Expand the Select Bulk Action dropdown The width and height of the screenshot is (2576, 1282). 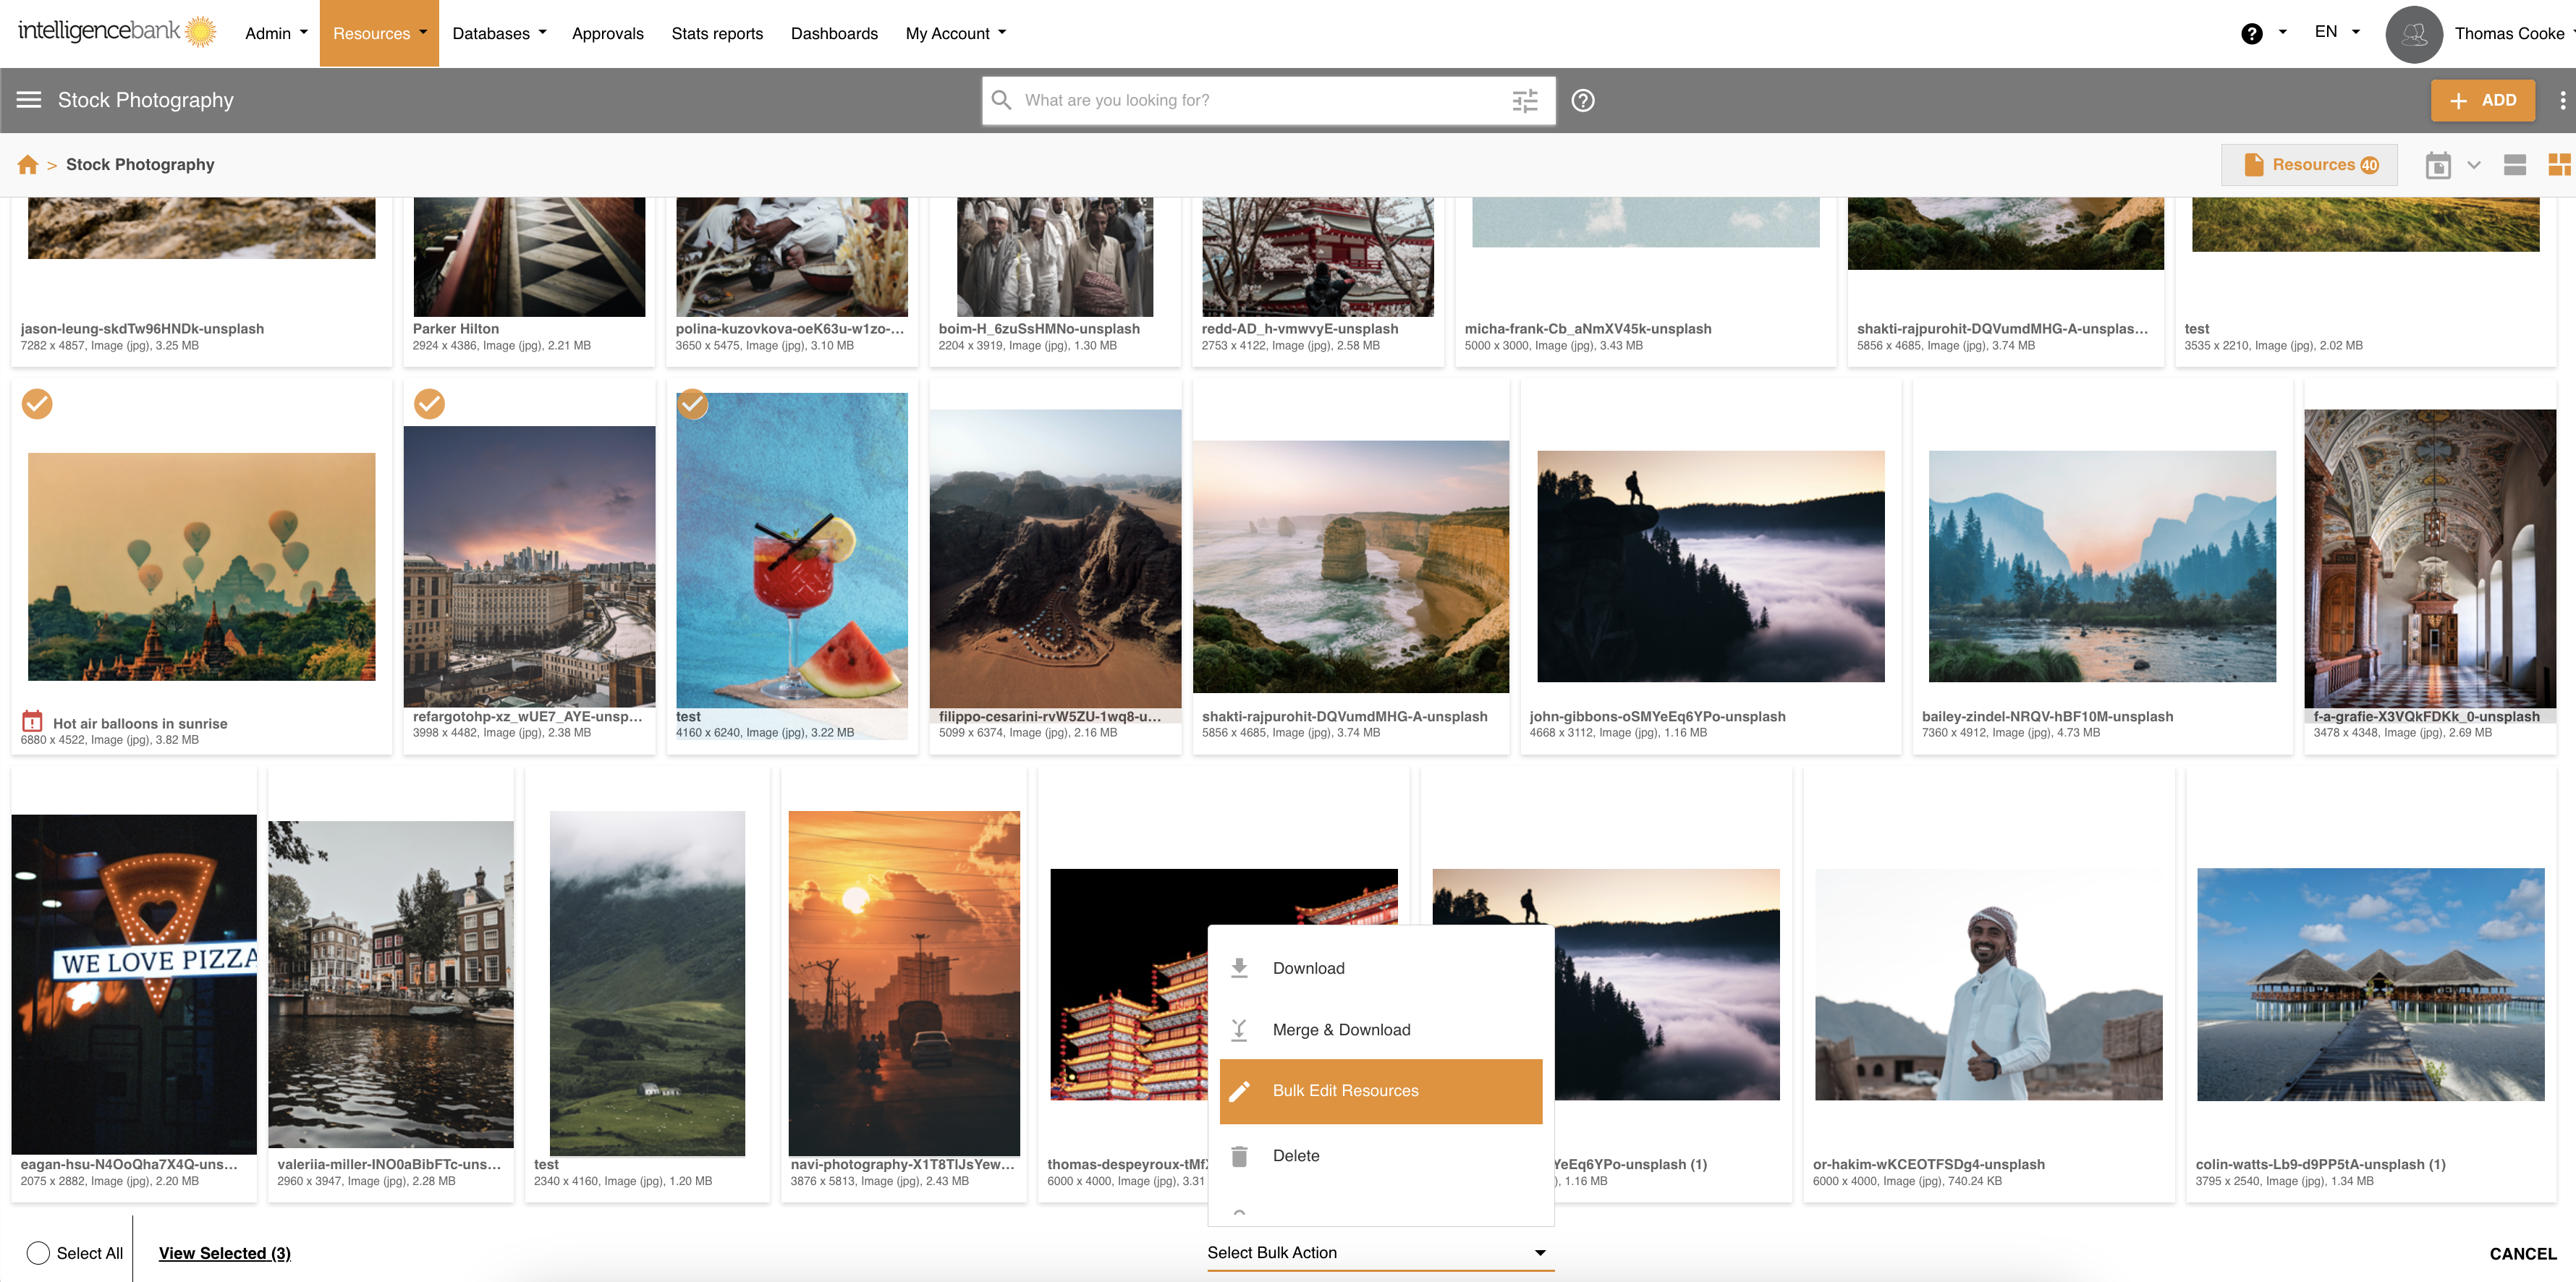(1379, 1253)
